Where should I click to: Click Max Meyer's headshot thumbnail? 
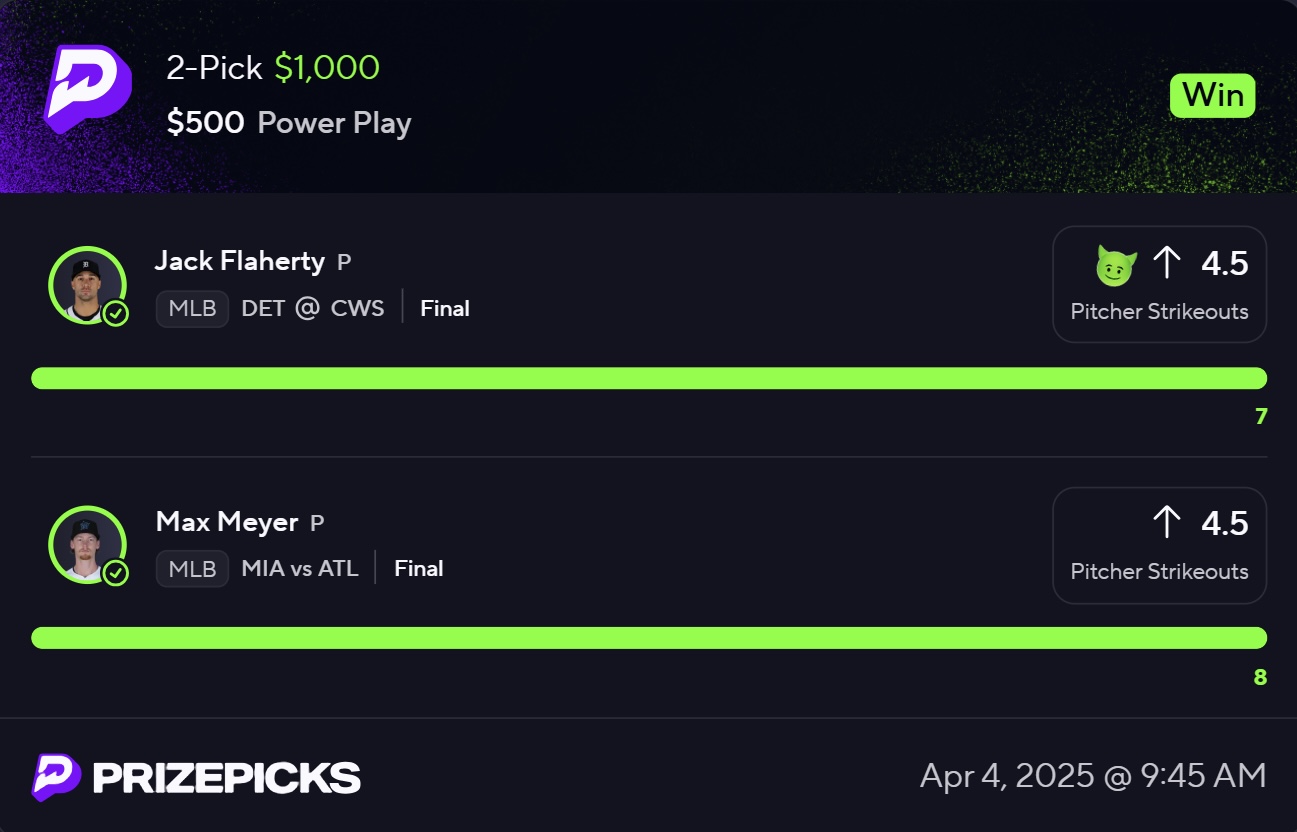tap(86, 545)
